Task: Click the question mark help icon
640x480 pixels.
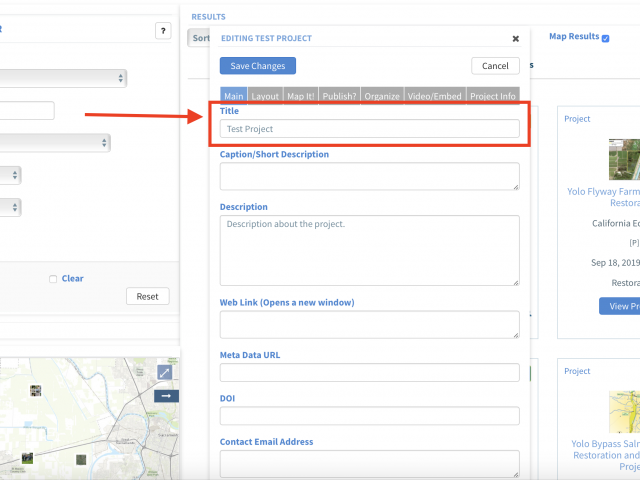Action: click(x=163, y=31)
